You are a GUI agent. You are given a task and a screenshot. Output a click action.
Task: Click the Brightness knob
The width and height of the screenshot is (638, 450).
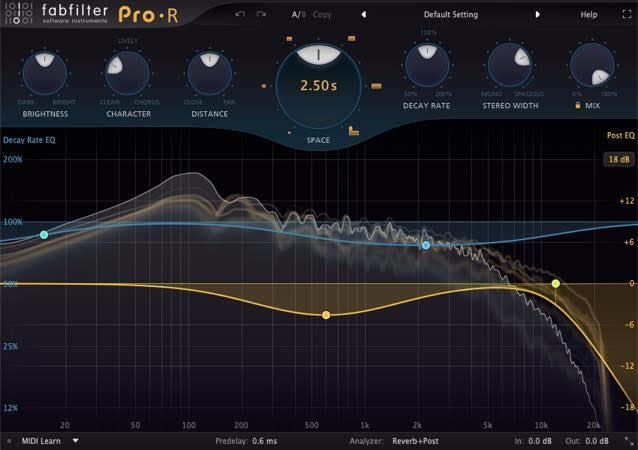pos(44,73)
